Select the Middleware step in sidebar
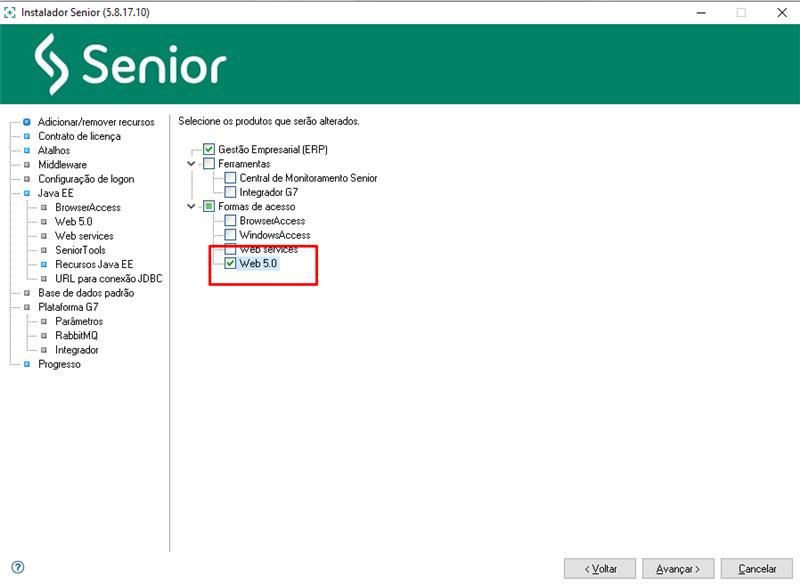 tap(62, 165)
